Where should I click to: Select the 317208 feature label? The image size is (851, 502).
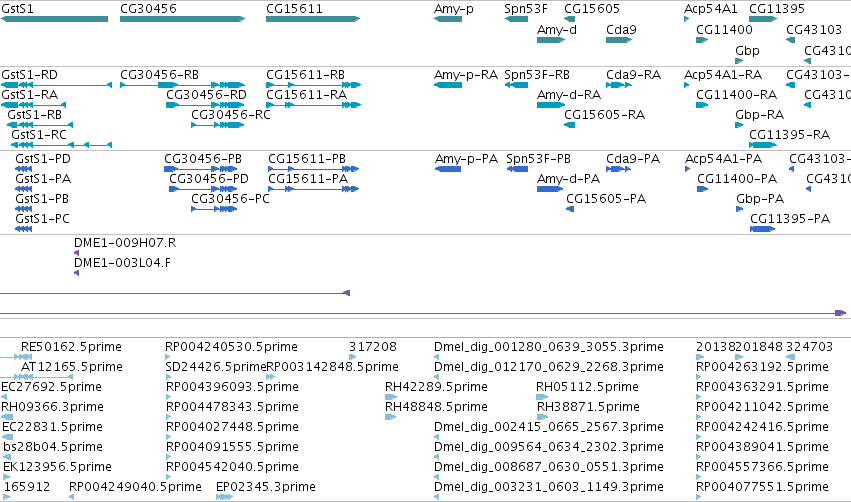tap(373, 347)
